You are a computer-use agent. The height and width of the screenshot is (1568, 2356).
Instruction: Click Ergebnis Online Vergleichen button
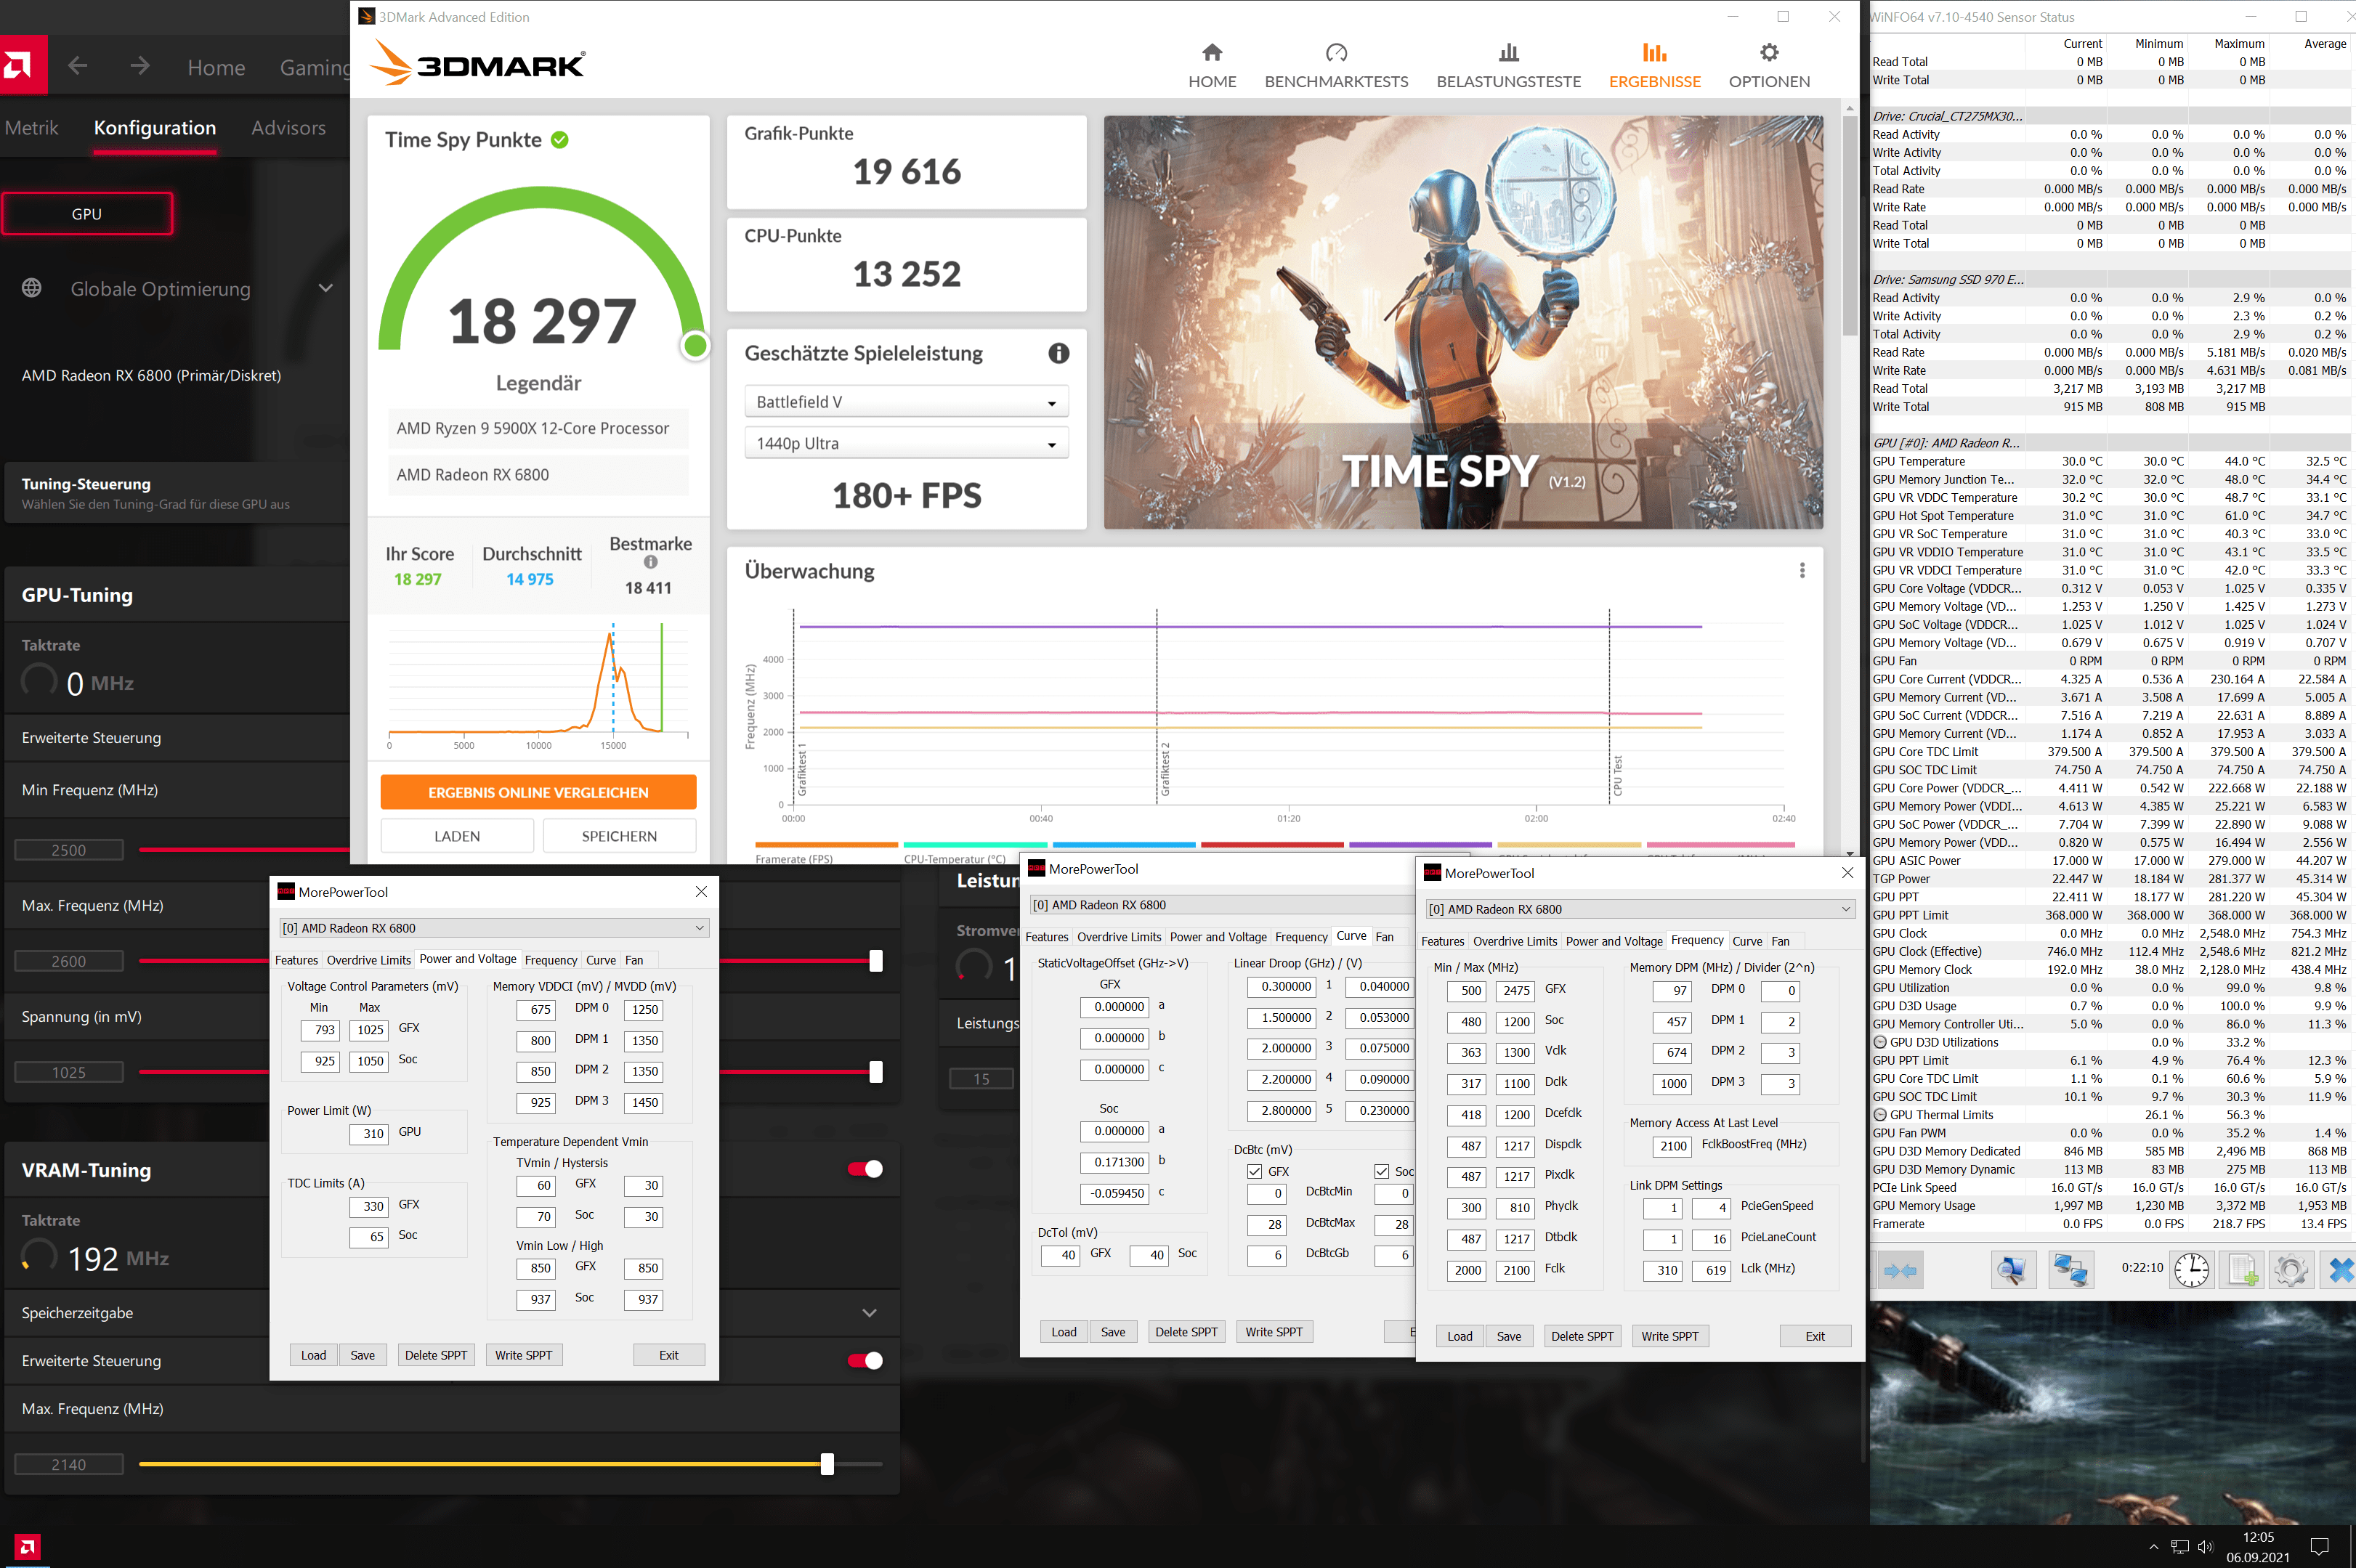pos(538,792)
